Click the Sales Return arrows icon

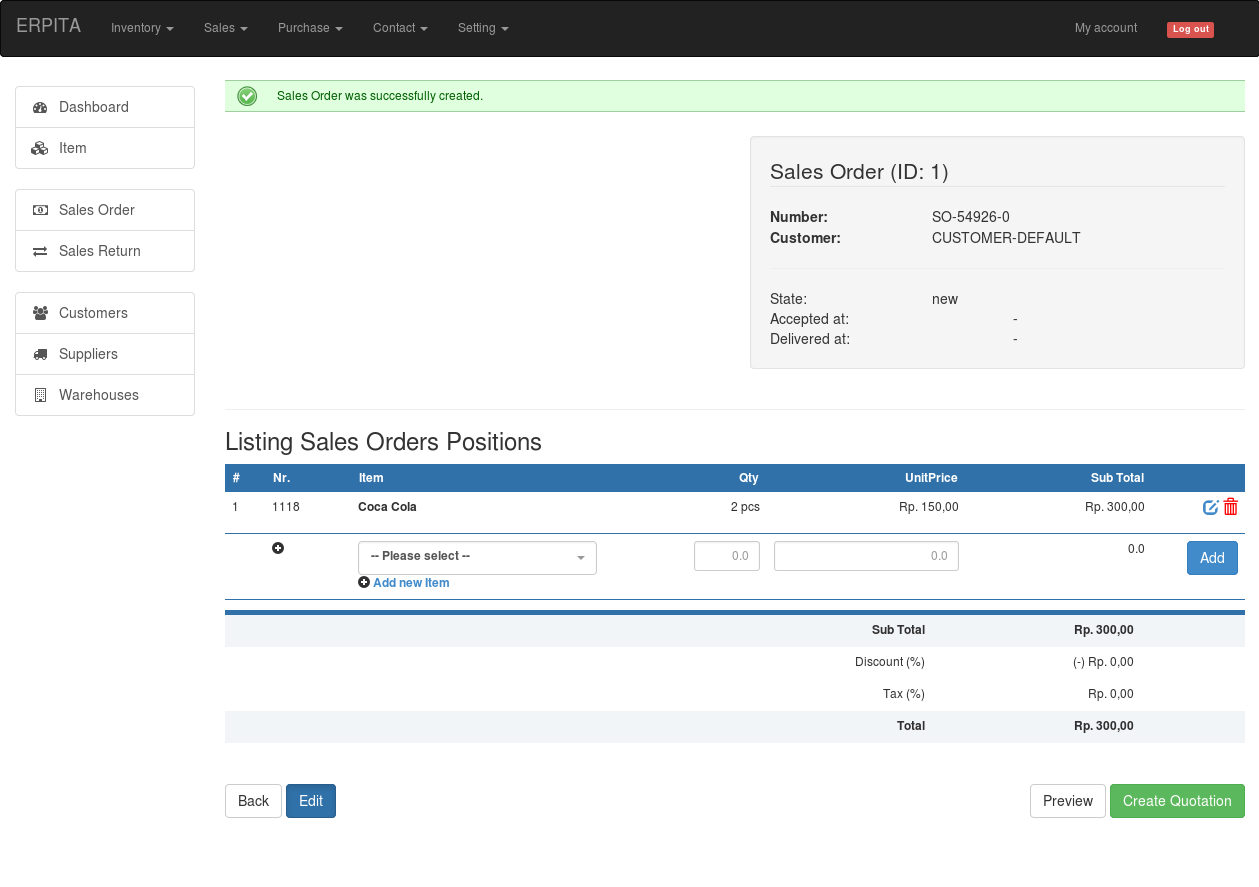(x=40, y=252)
